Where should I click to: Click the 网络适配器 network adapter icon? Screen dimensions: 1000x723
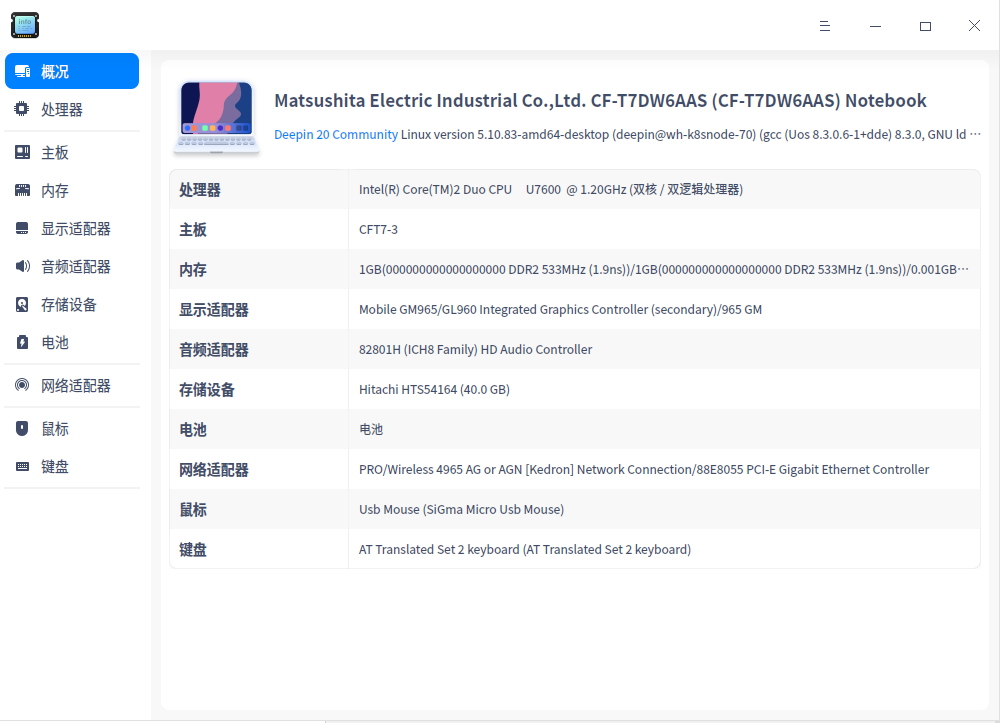click(x=21, y=385)
